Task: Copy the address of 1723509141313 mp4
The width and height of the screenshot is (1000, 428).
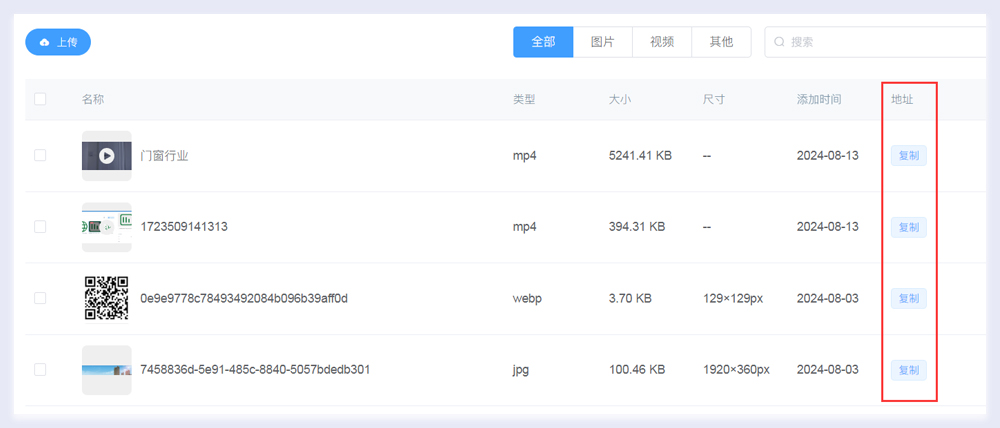Action: (908, 227)
